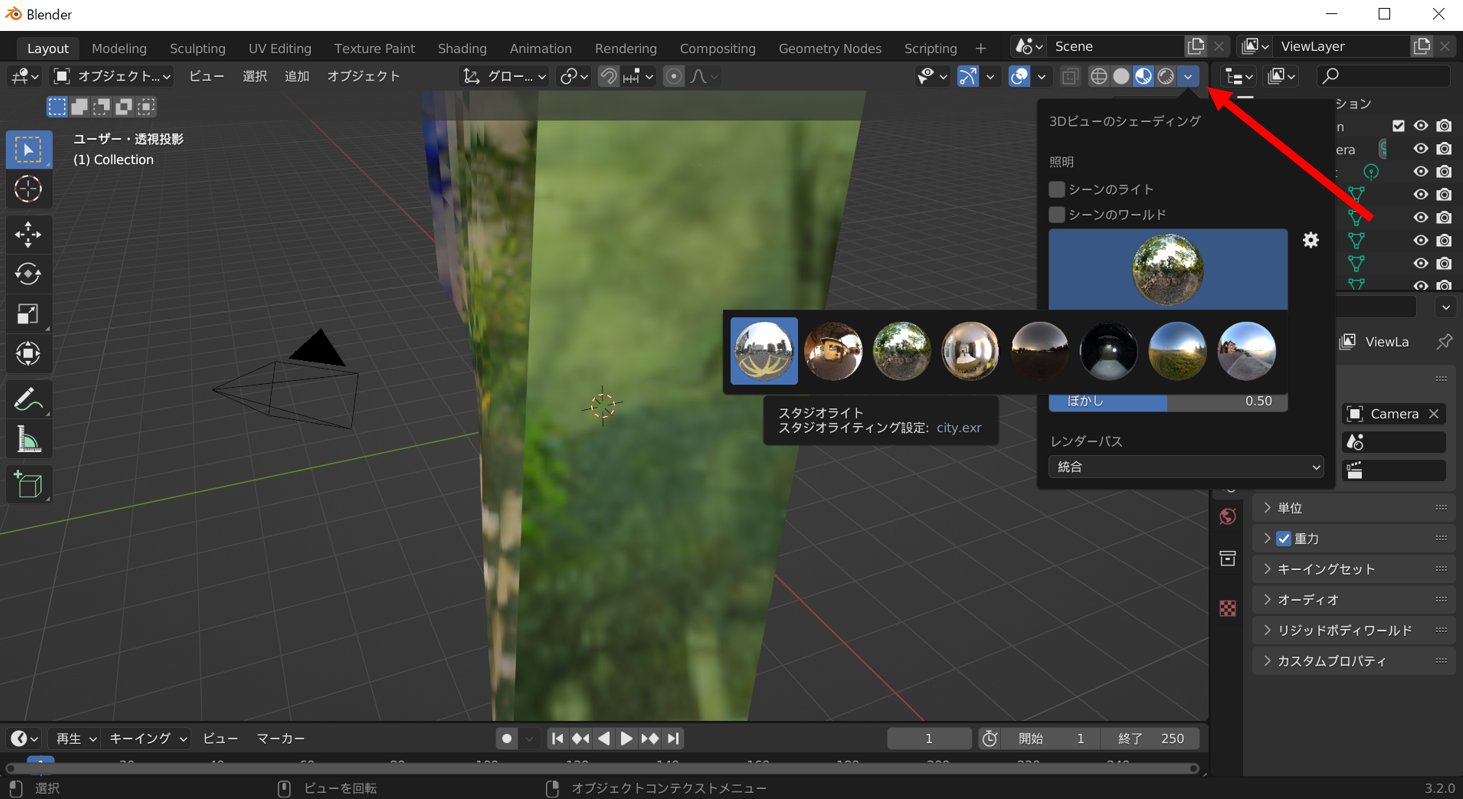Screen dimensions: 1463x799
Task: Switch viewport to solid shading
Action: click(1121, 76)
